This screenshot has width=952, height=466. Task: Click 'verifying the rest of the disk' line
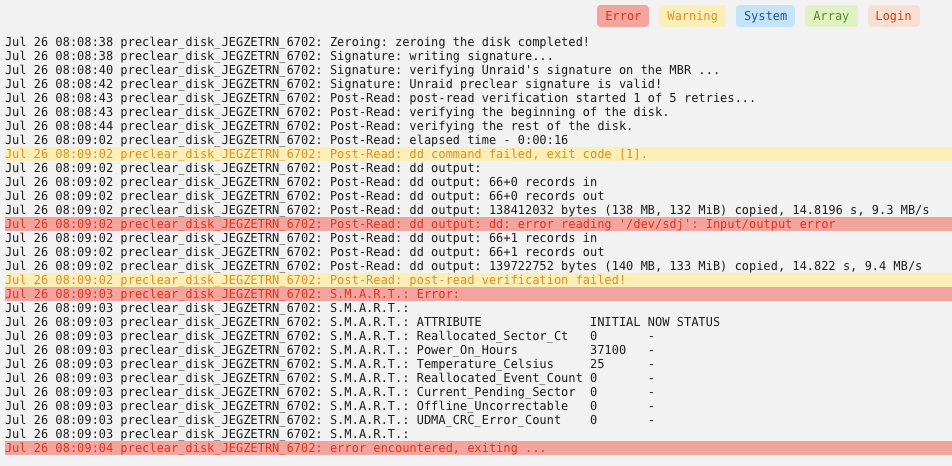pos(319,126)
